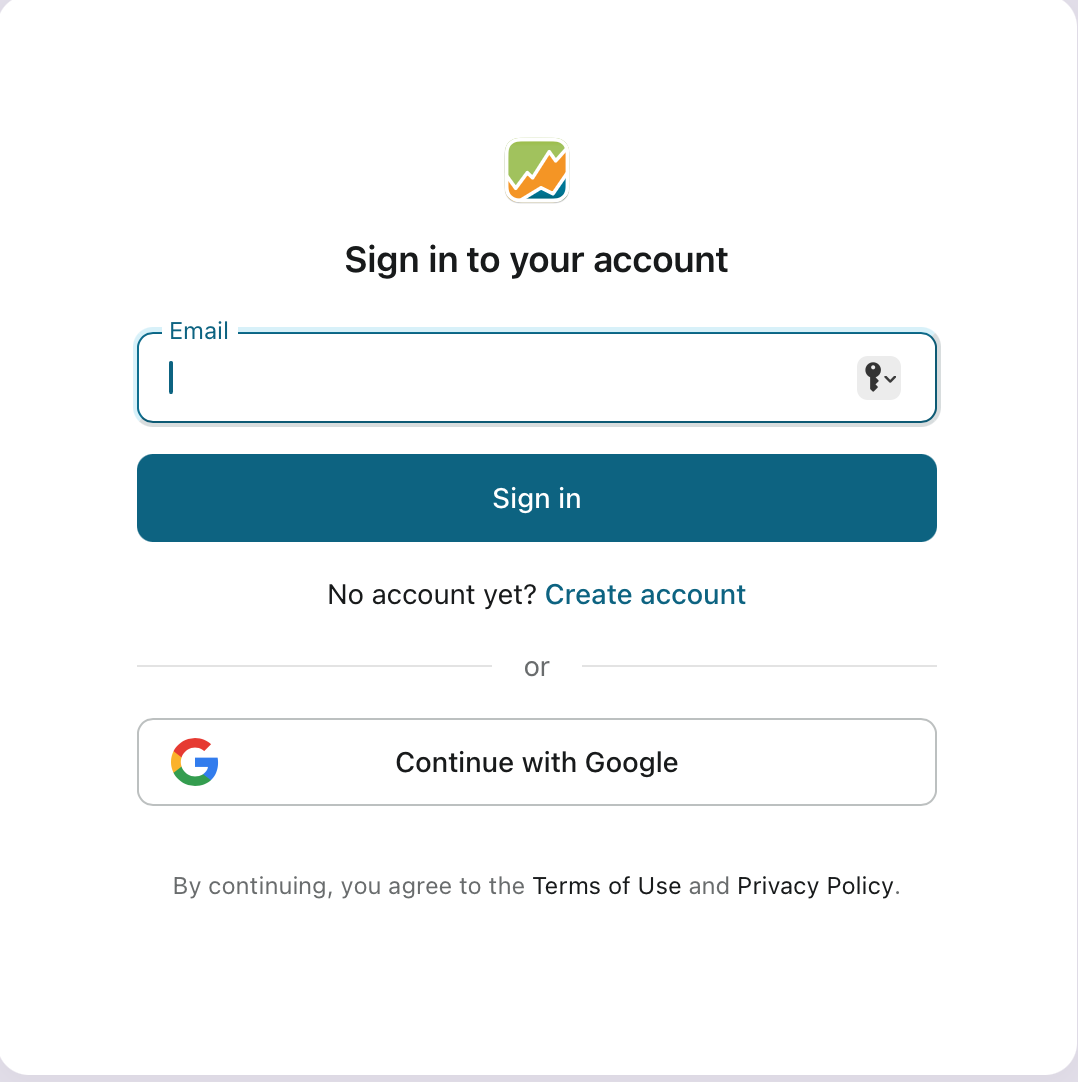This screenshot has width=1078, height=1082.
Task: Expand the chevron beside the key icon
Action: (x=890, y=379)
